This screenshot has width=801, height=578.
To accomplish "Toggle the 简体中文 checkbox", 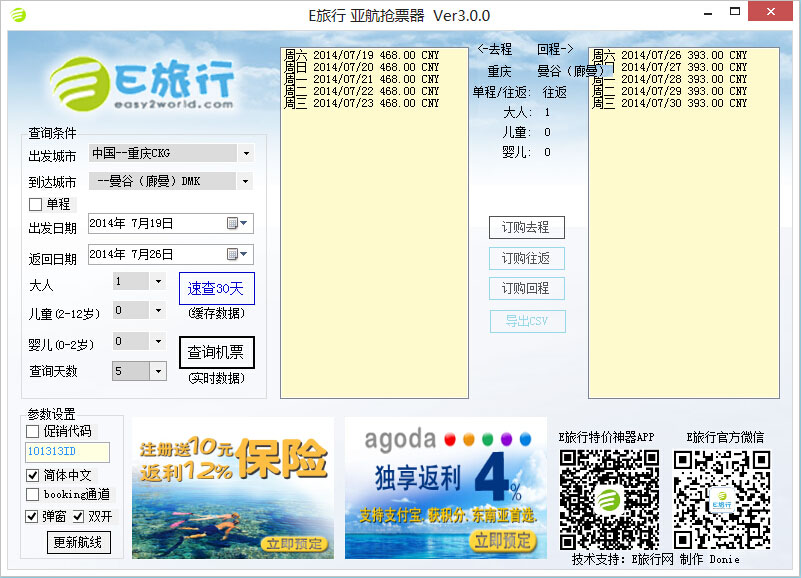I will pos(33,475).
